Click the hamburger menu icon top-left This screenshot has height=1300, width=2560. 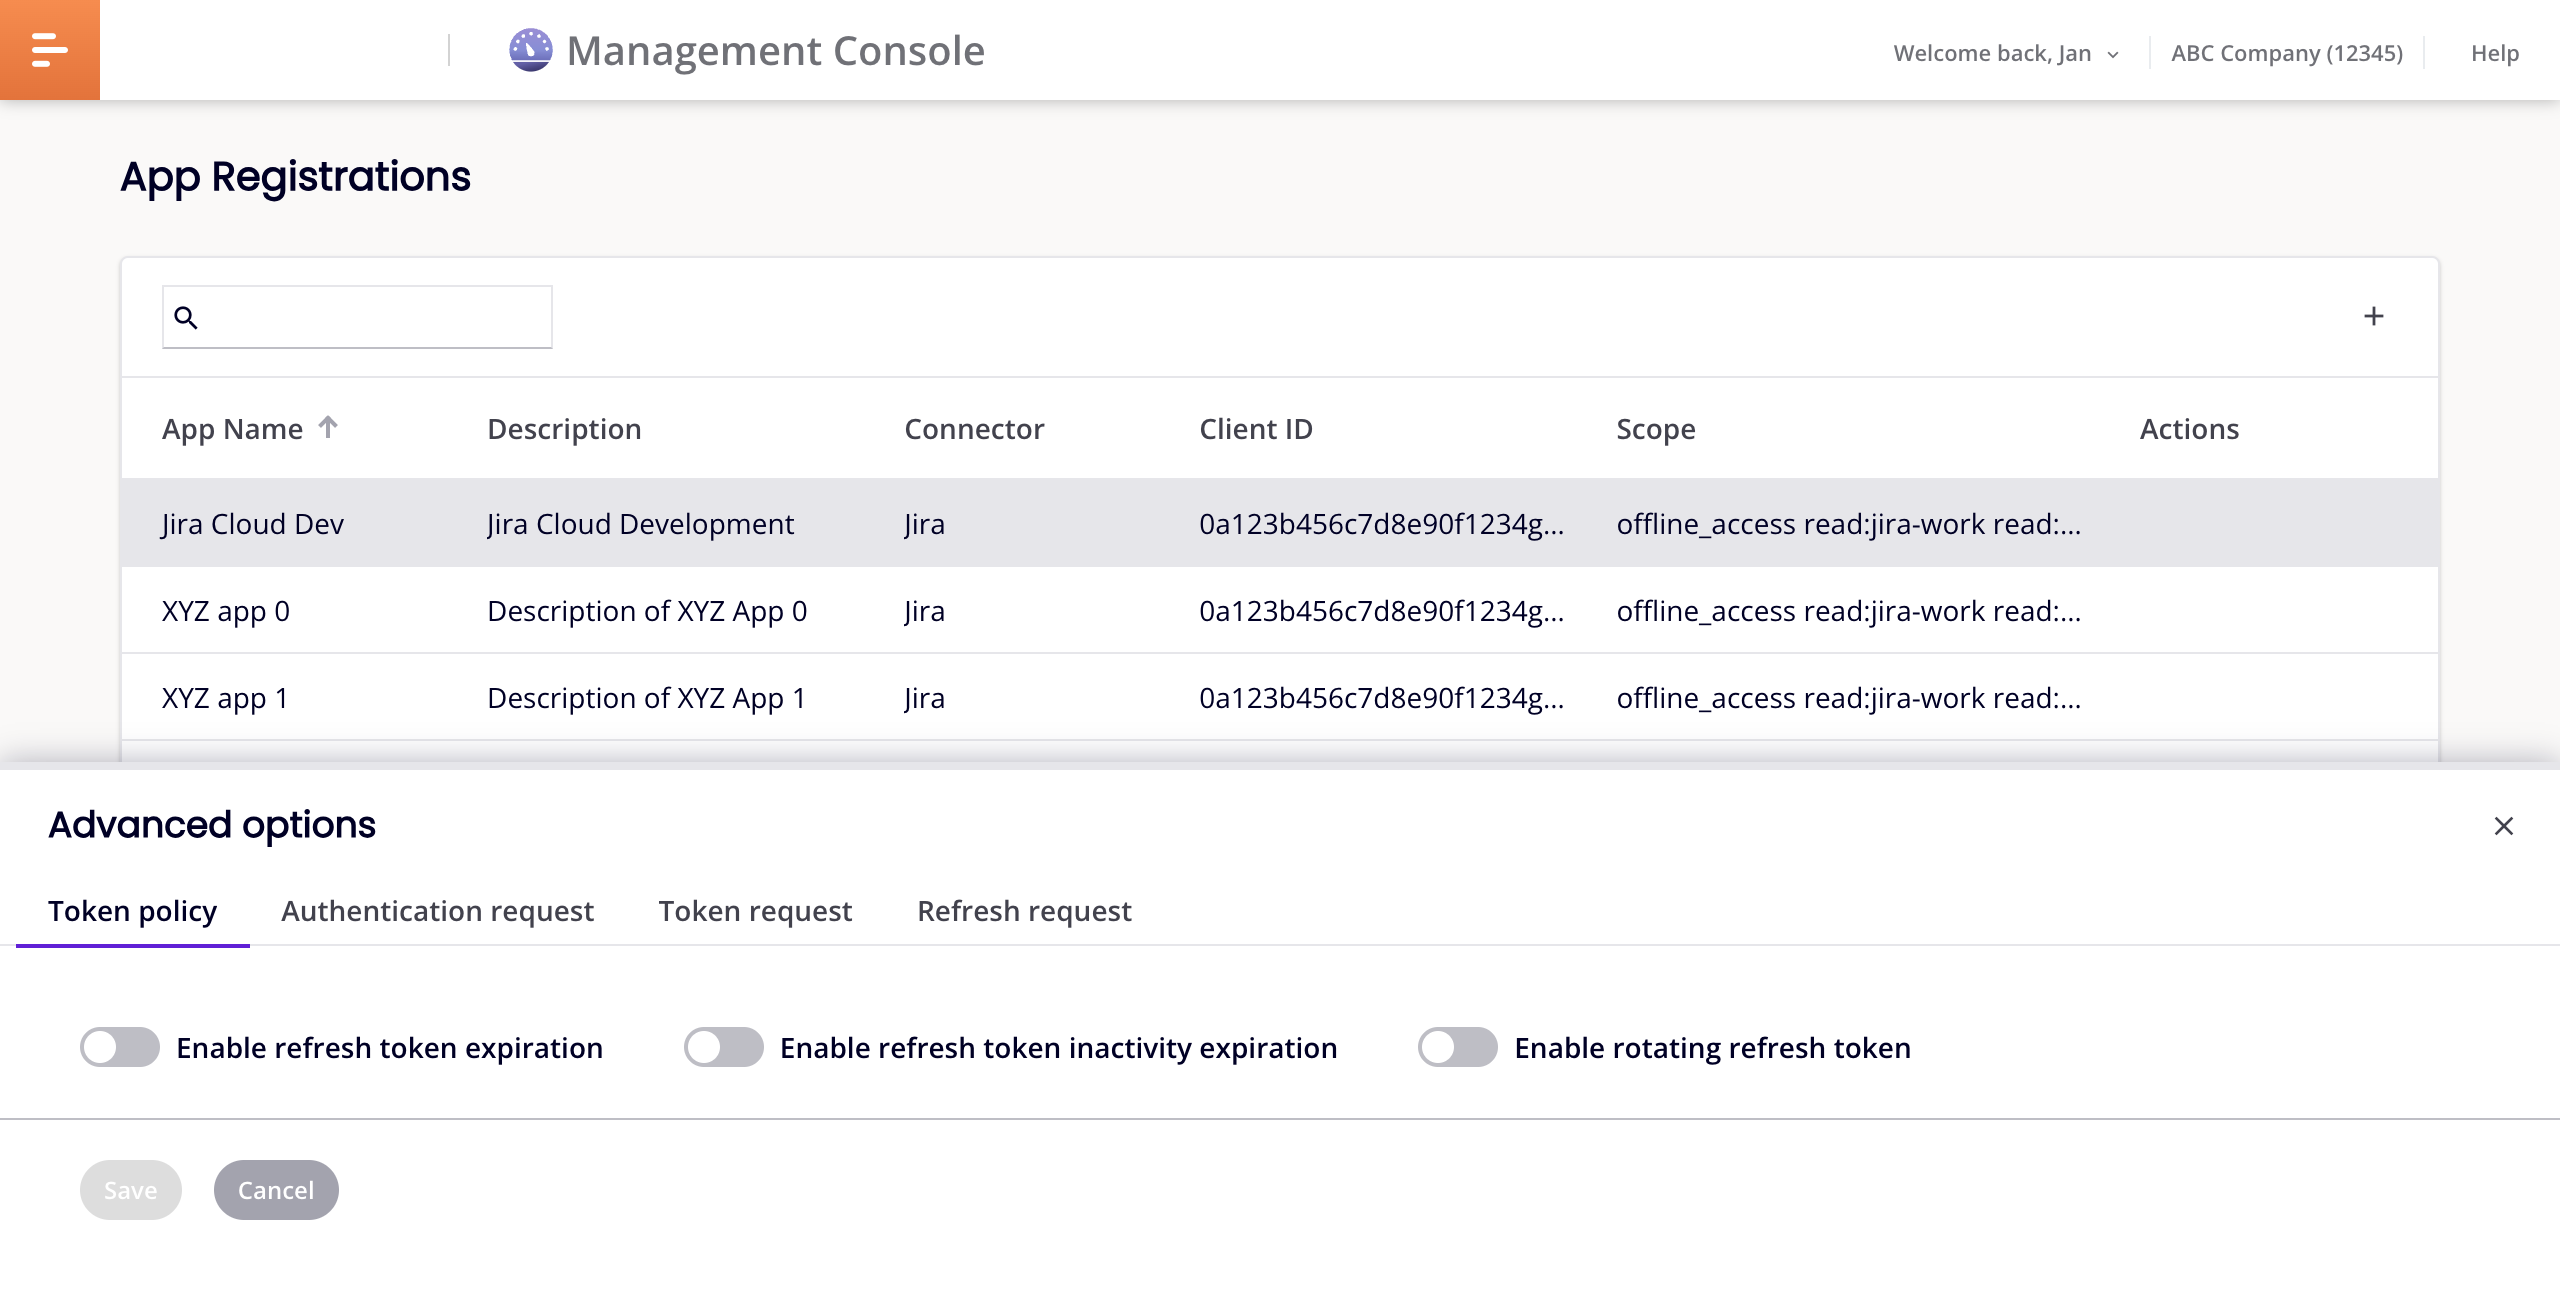50,48
